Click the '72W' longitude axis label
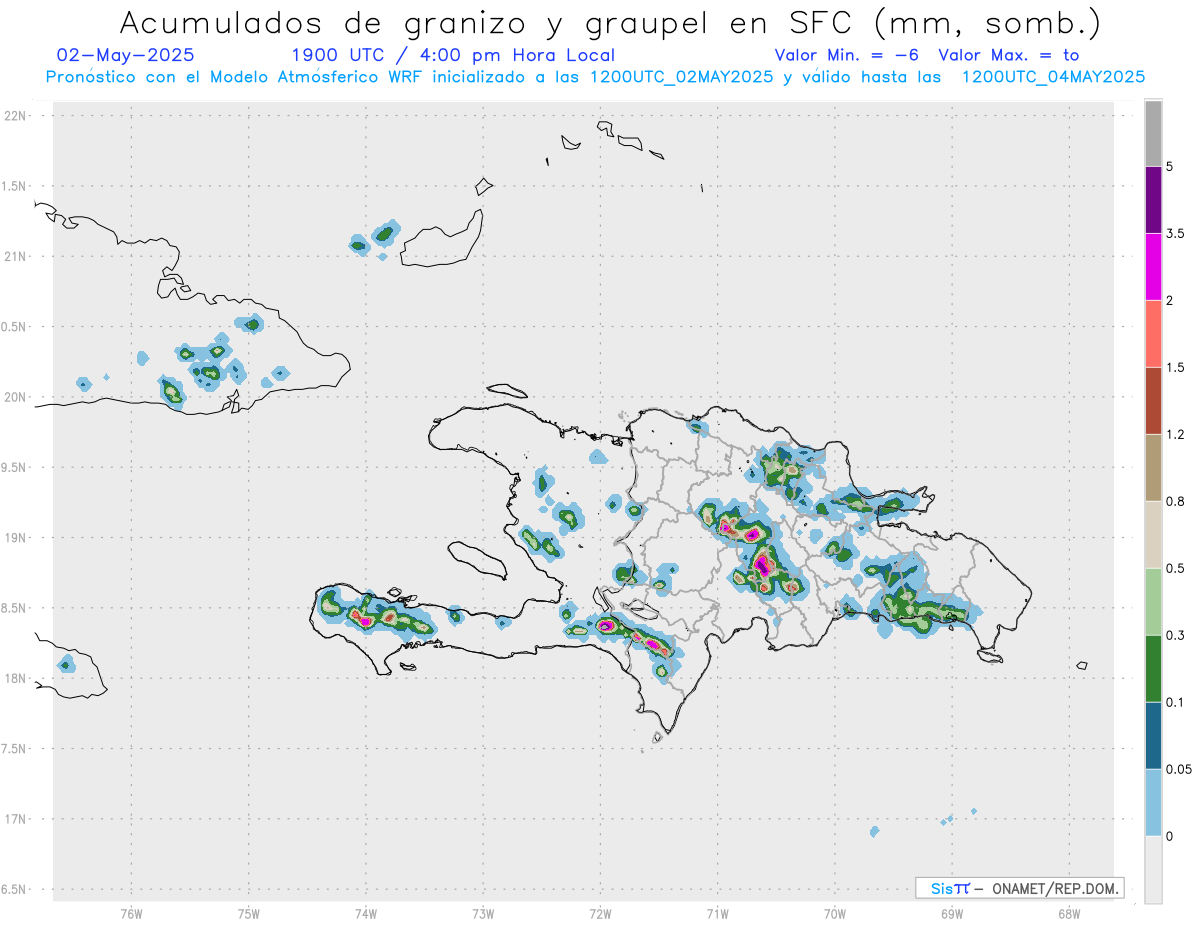This screenshot has width=1200, height=927. pos(600,913)
